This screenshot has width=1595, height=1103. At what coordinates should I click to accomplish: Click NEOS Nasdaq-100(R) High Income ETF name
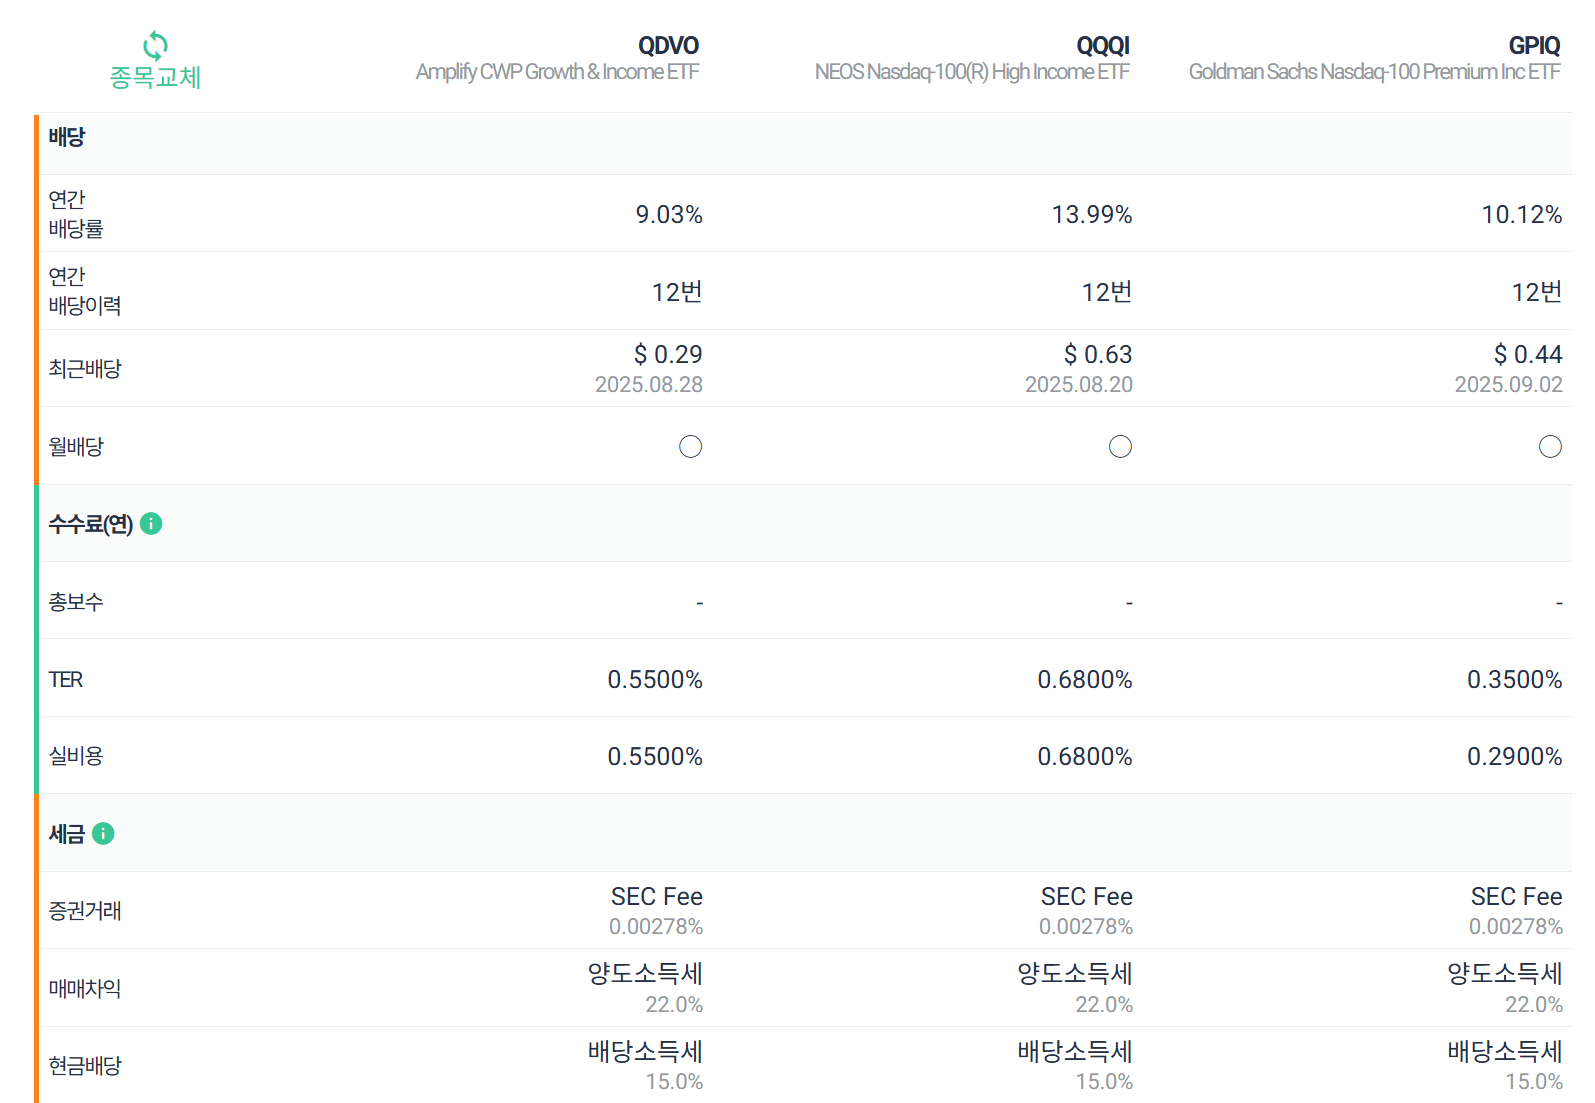[x=972, y=72]
